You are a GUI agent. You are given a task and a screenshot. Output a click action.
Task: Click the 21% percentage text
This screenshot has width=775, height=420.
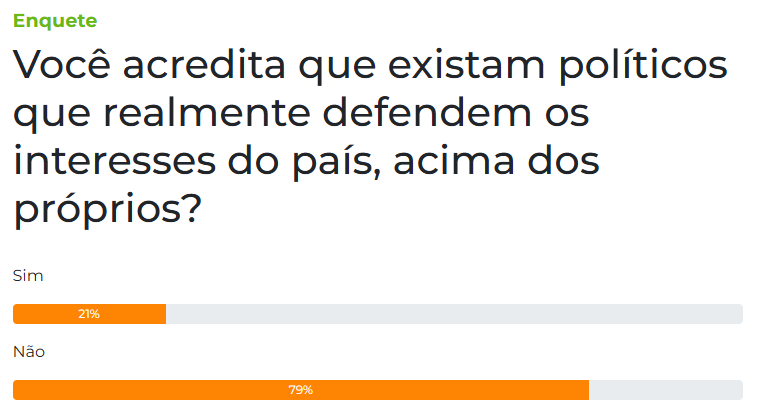tap(89, 314)
